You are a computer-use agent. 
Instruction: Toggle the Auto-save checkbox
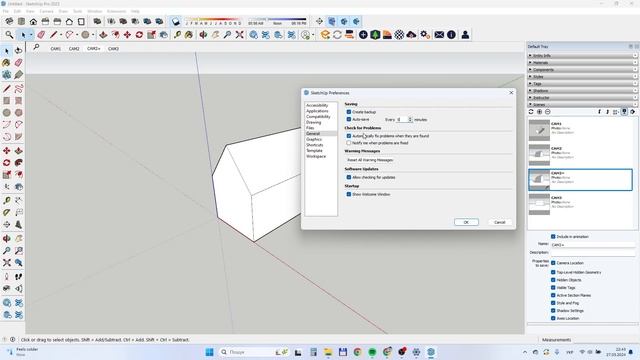pyautogui.click(x=349, y=120)
